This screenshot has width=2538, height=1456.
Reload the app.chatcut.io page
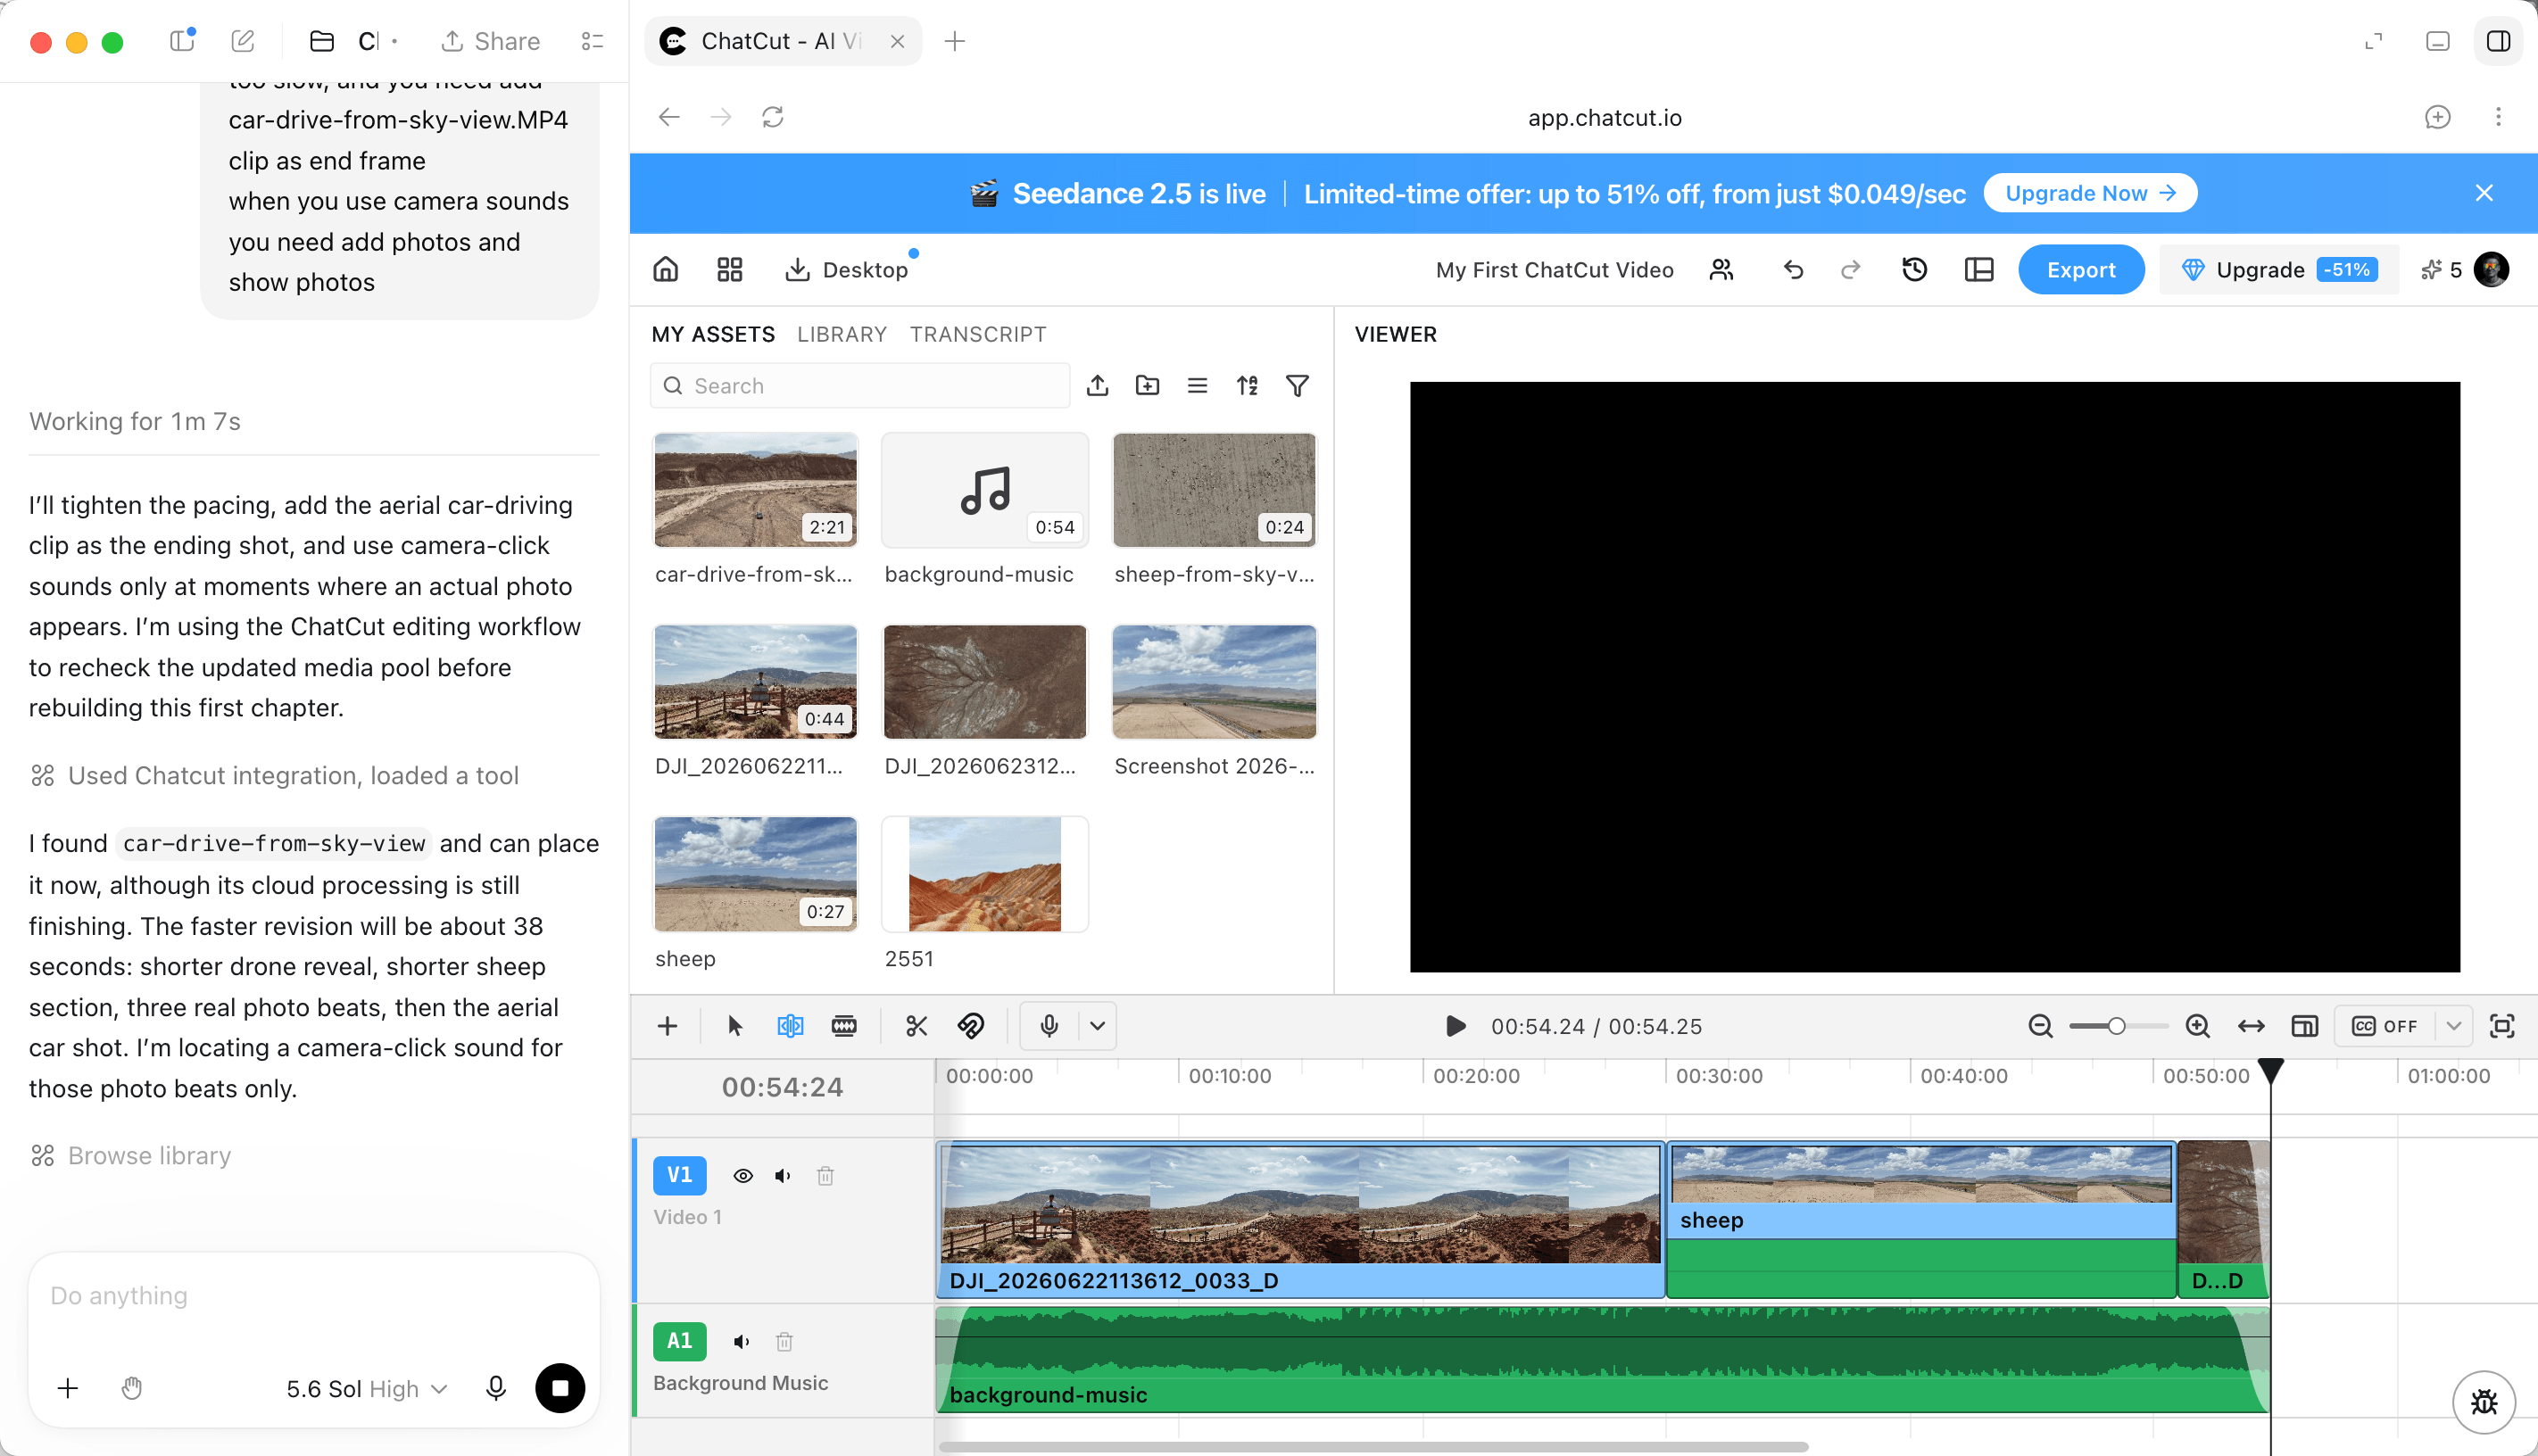pos(773,117)
